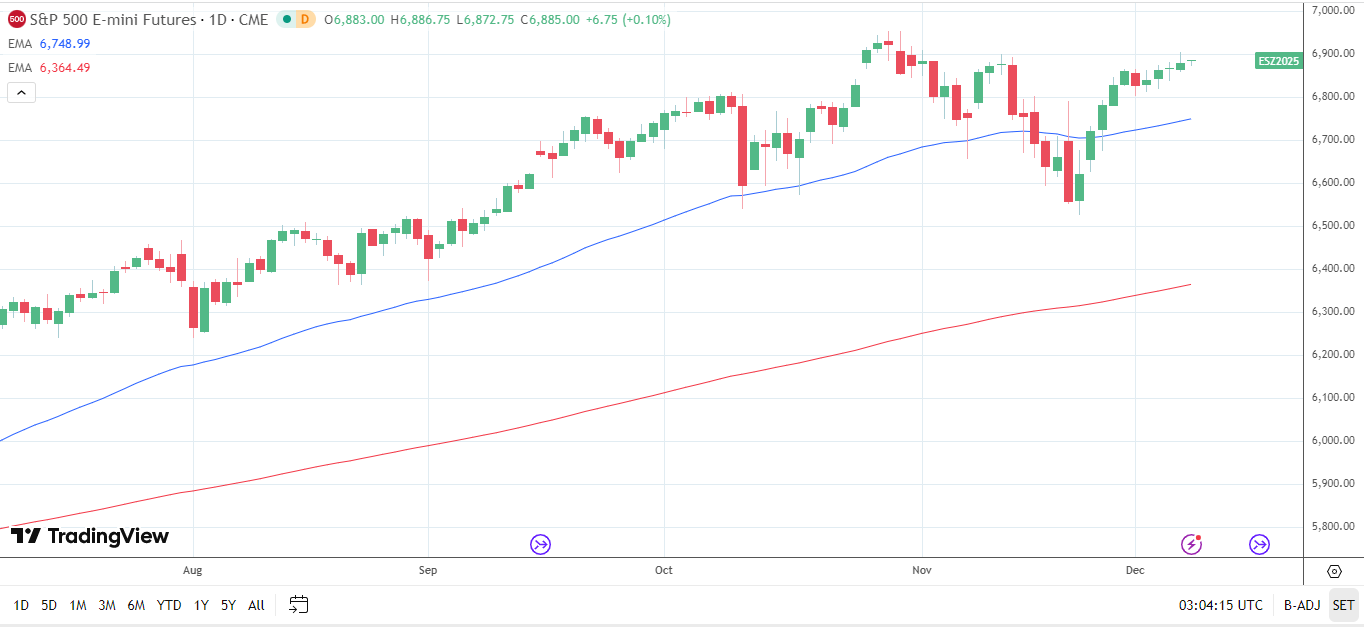This screenshot has height=627, width=1364.
Task: Collapse the indicator legend with the chevron
Action: 20,92
